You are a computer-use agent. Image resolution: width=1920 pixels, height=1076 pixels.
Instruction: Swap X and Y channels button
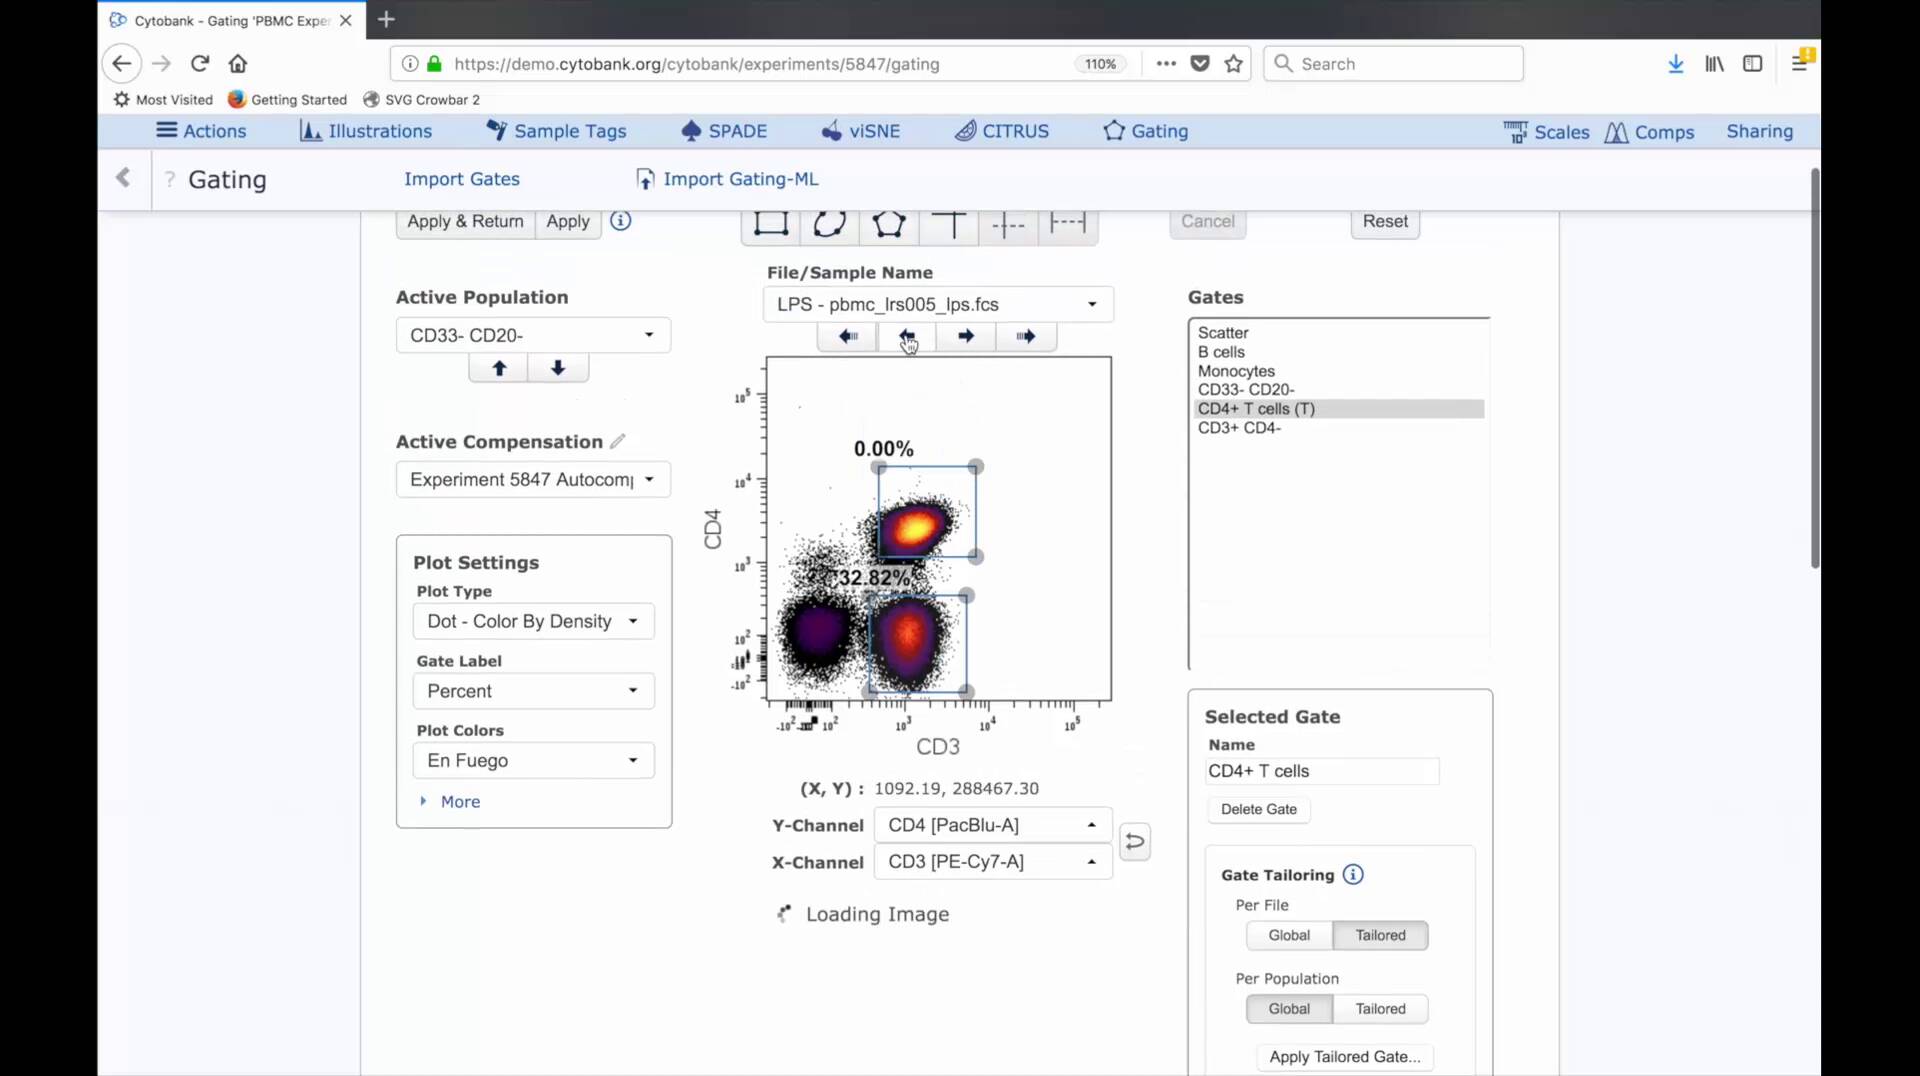pos(1134,842)
